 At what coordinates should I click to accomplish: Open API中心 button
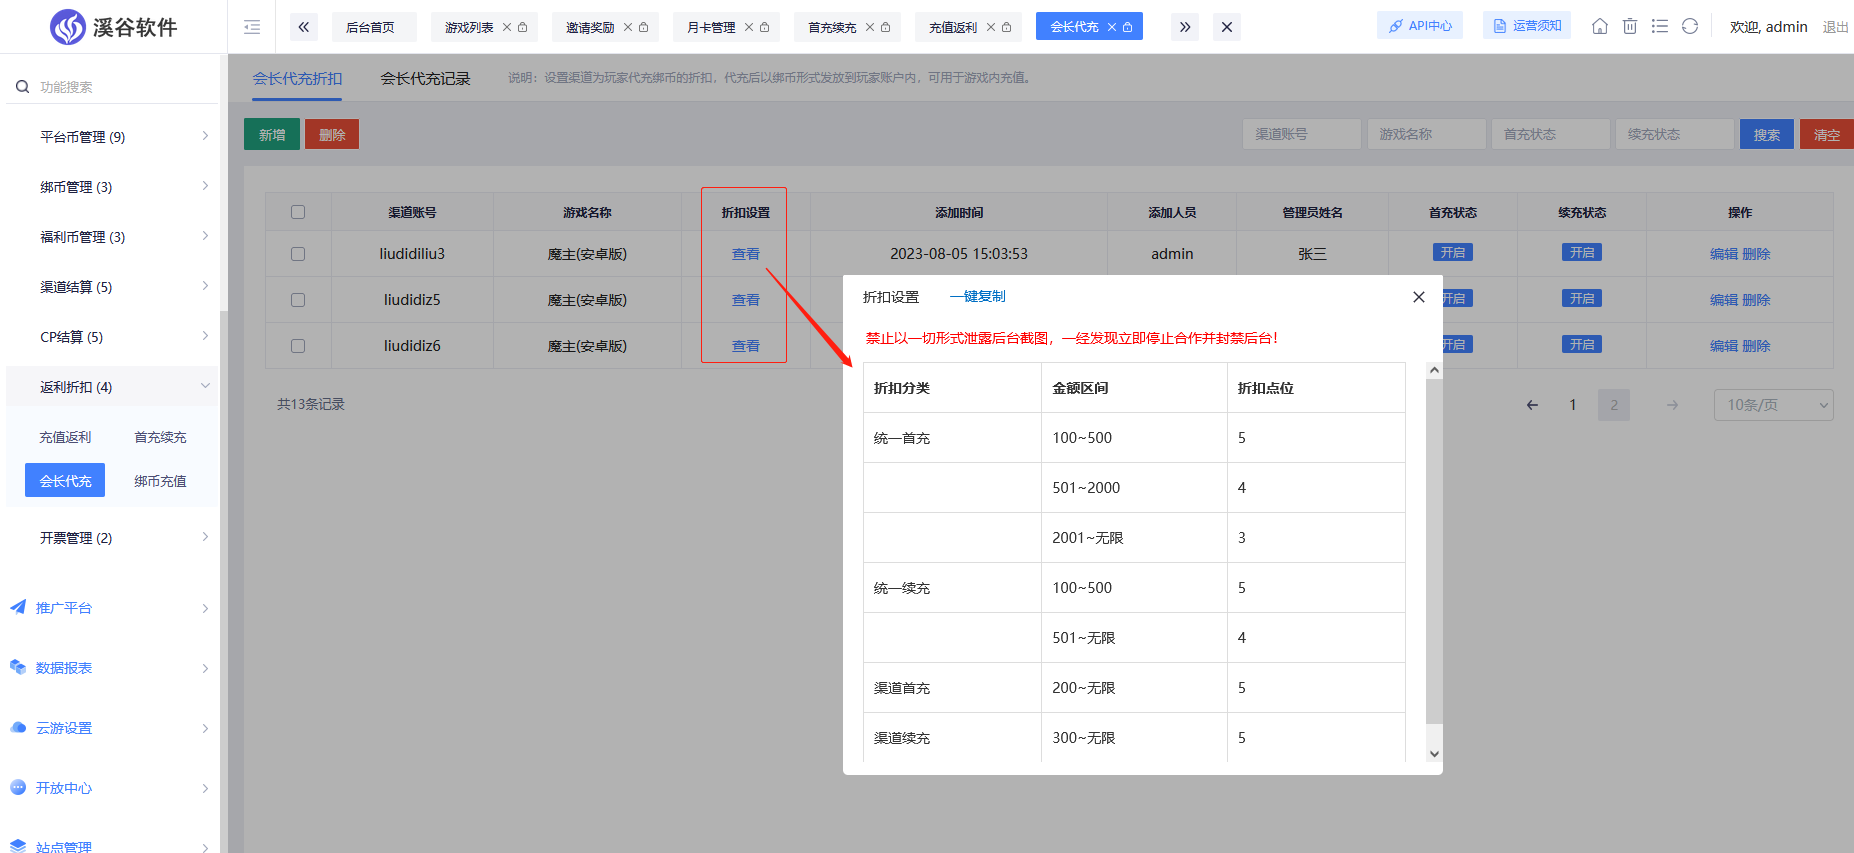(1420, 26)
